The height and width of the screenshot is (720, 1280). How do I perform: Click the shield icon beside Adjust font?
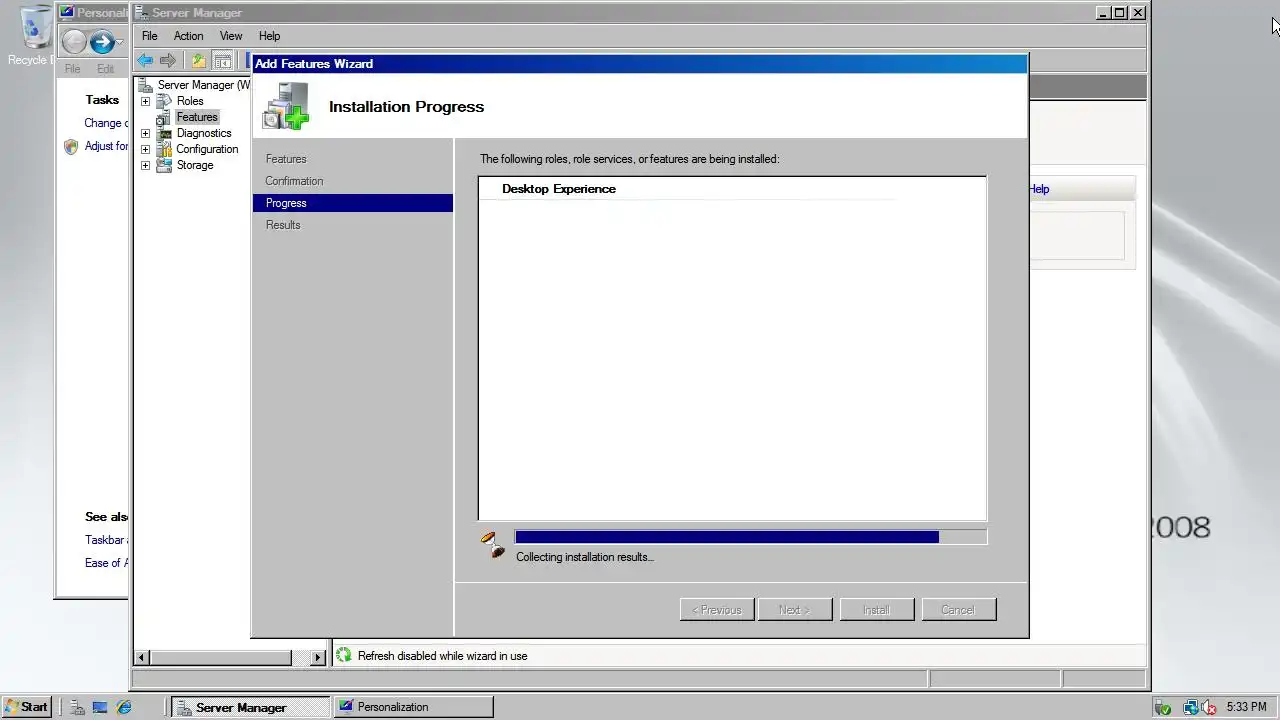[x=71, y=146]
